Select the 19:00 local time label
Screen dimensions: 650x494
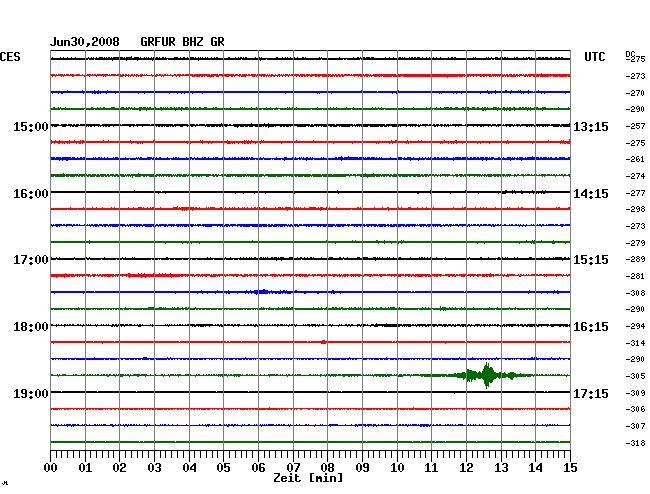click(31, 393)
